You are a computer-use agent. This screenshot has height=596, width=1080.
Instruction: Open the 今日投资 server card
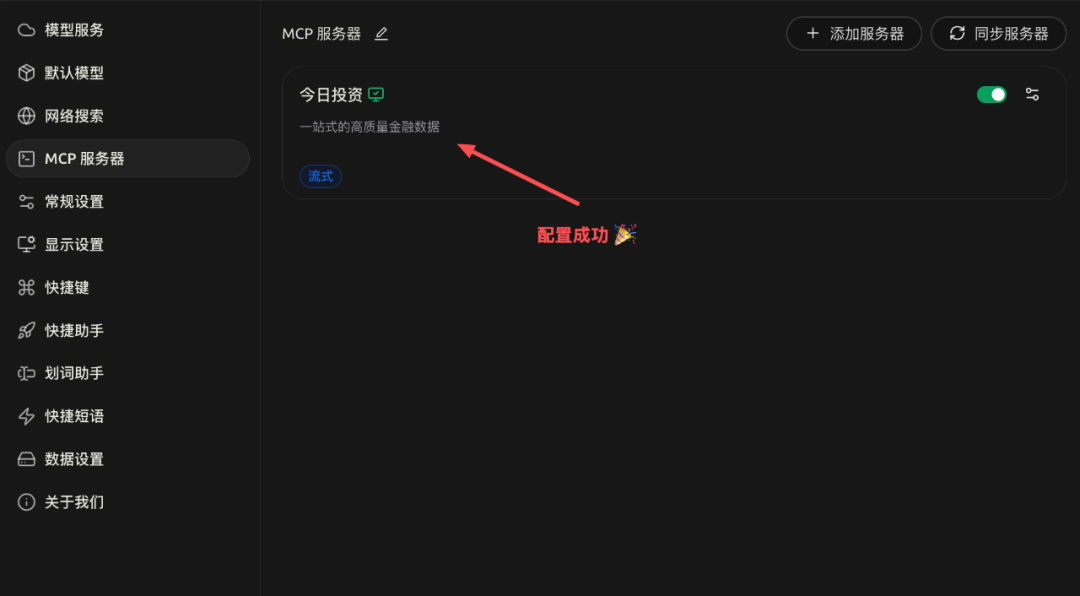(674, 133)
